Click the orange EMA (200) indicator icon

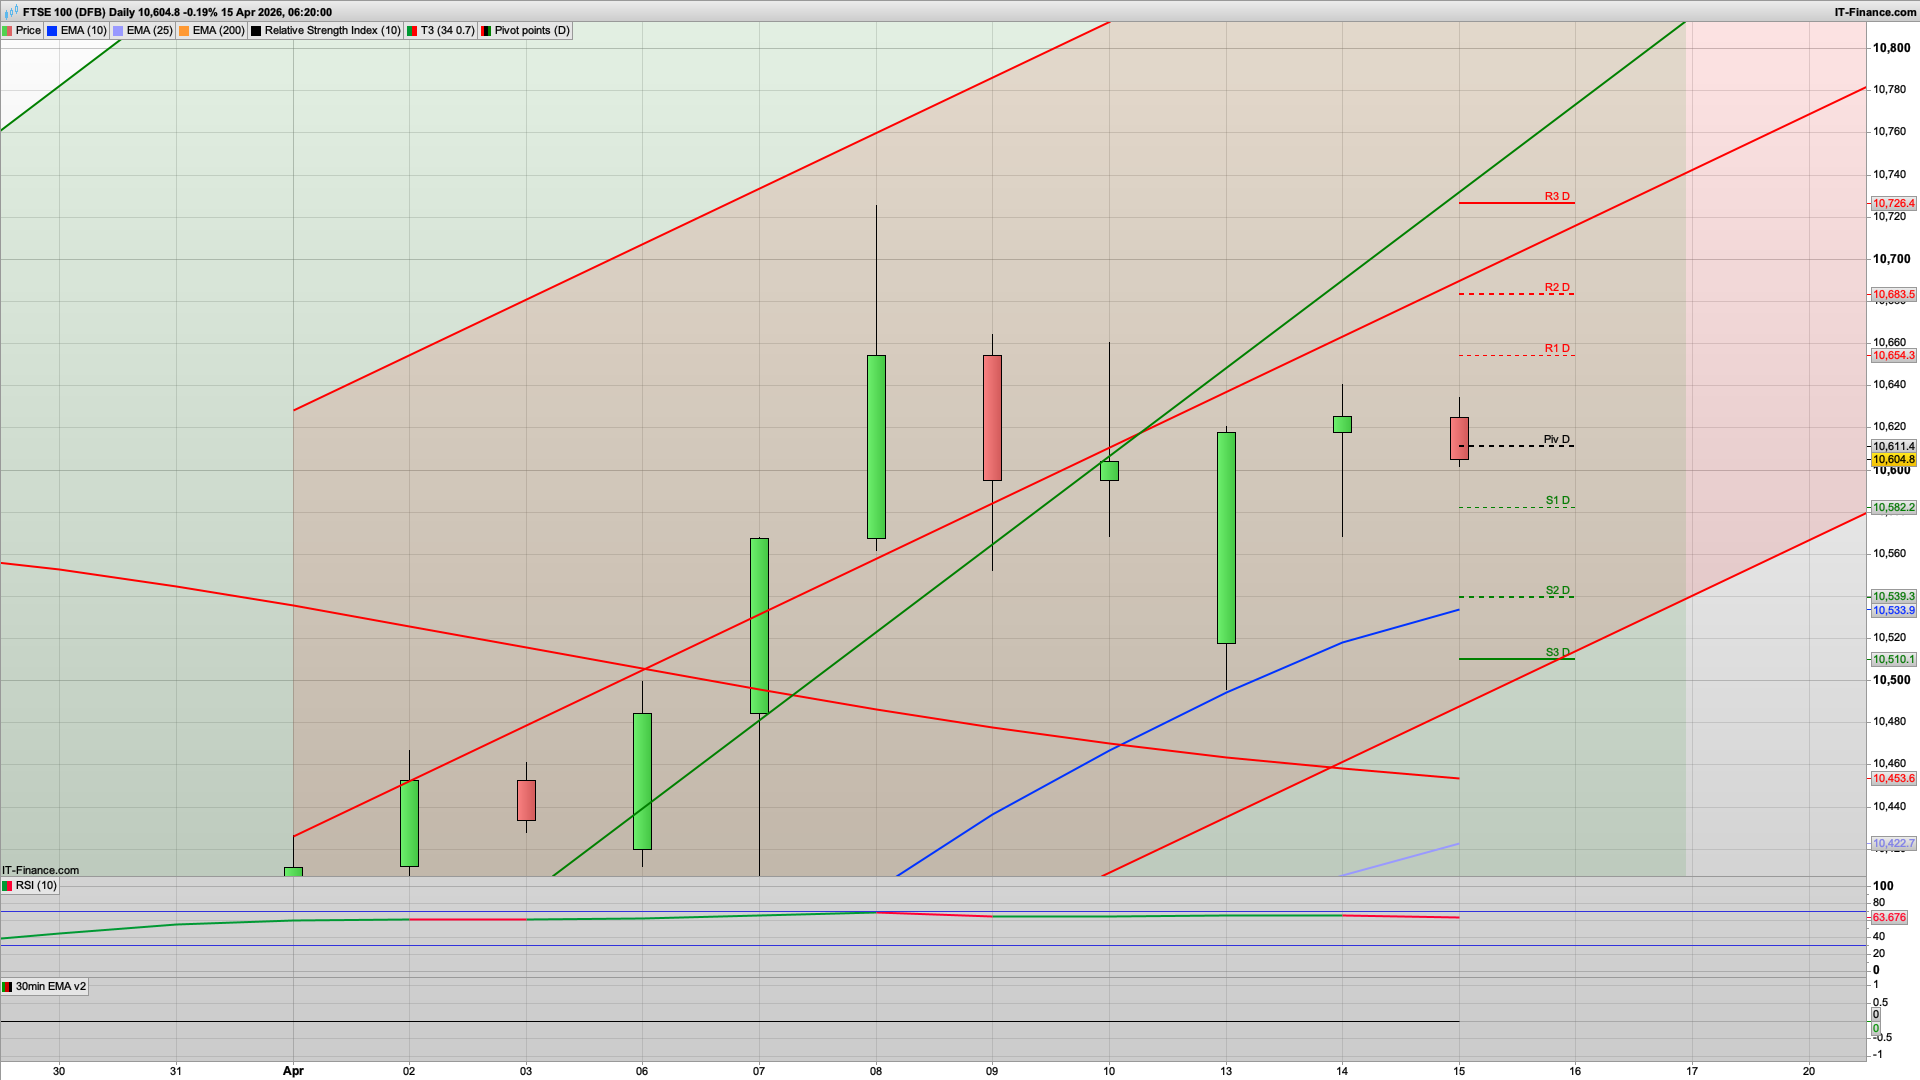[x=185, y=30]
